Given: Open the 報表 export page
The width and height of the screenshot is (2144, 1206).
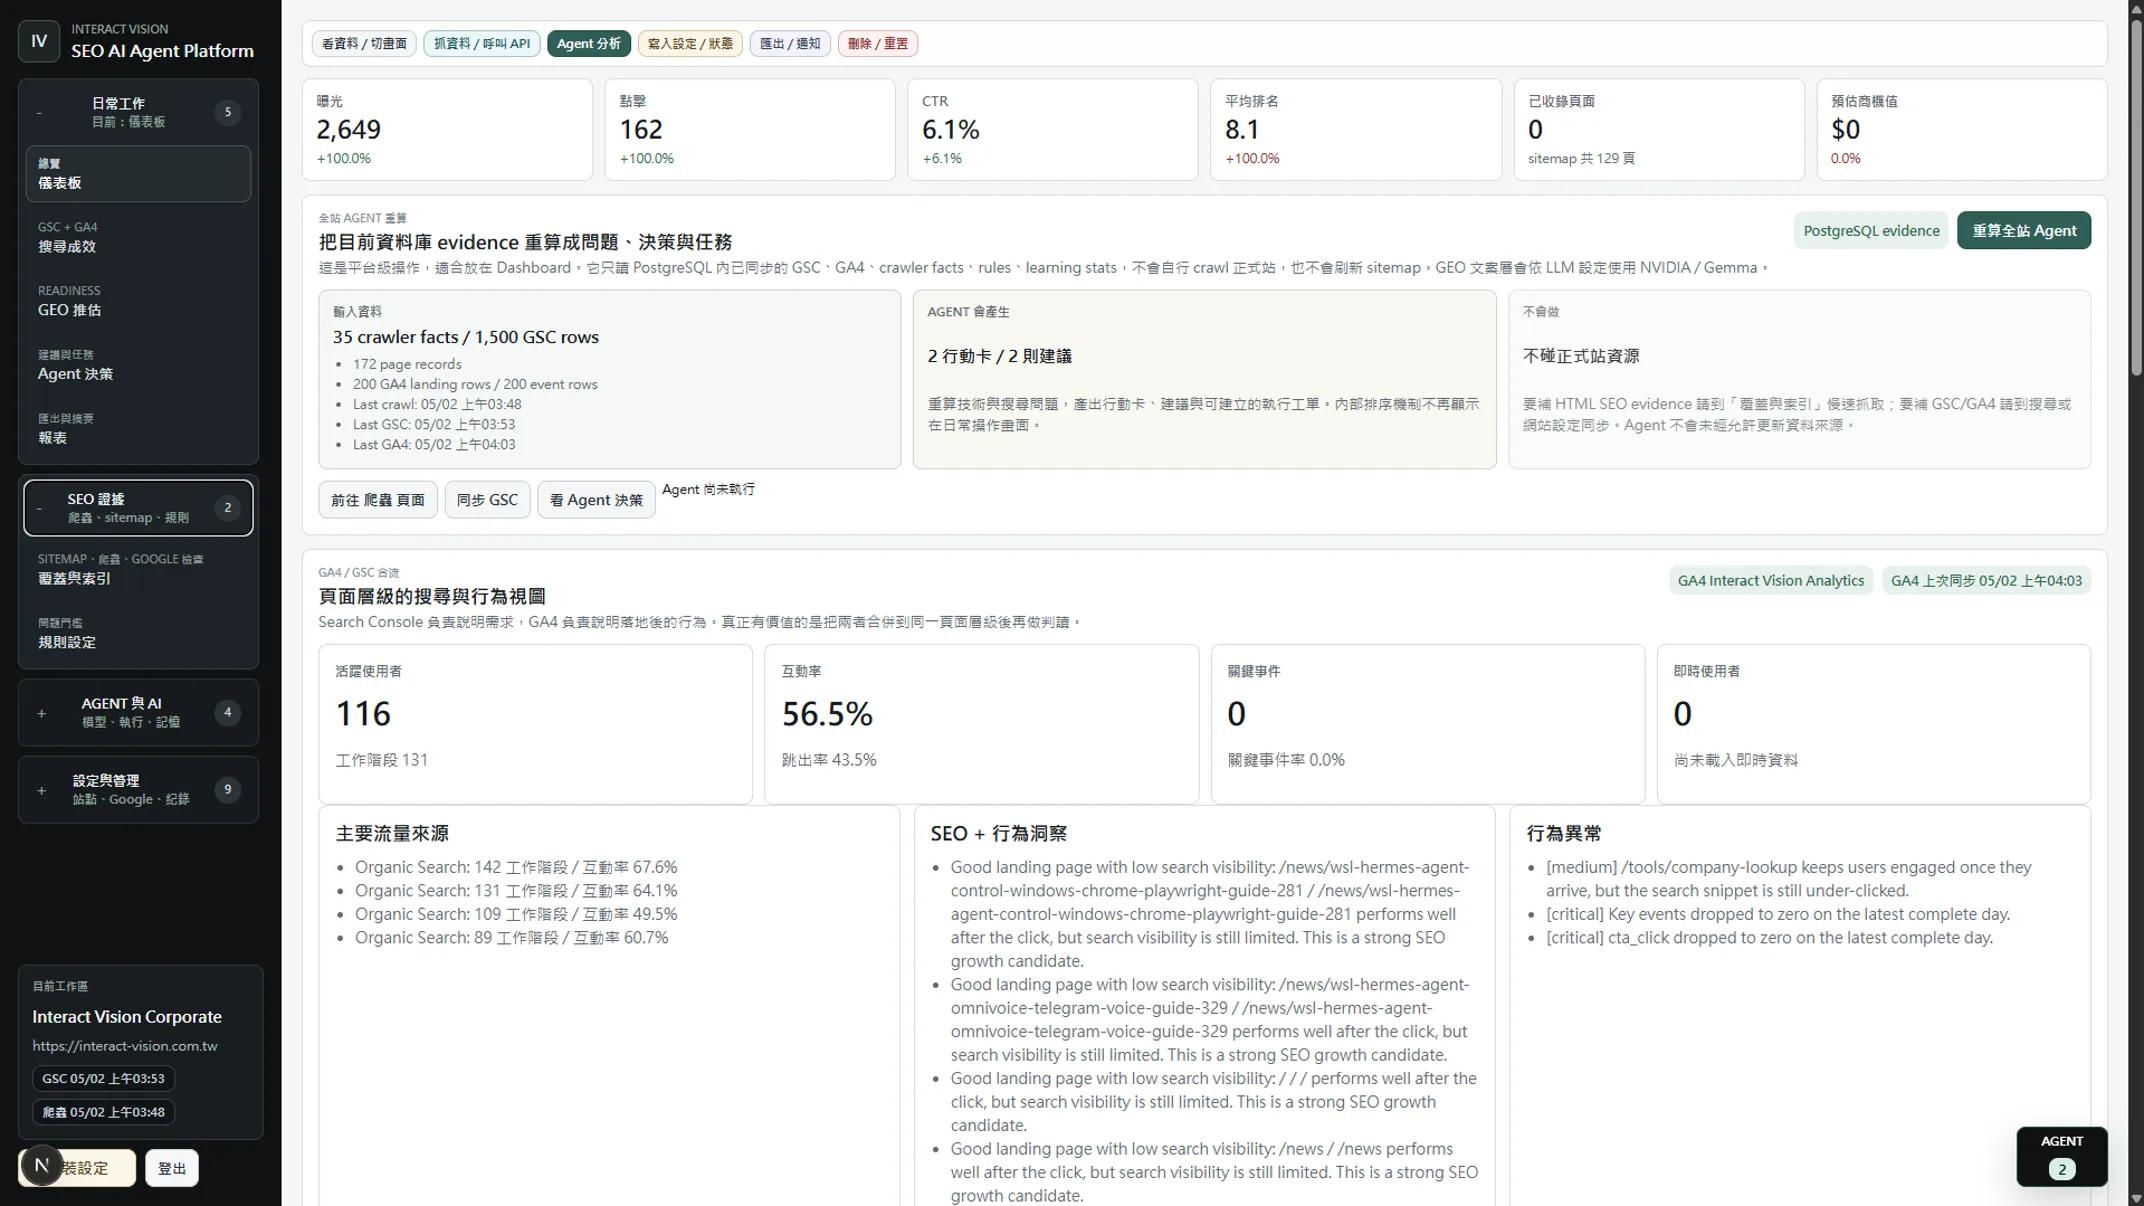Looking at the screenshot, I should click(138, 429).
